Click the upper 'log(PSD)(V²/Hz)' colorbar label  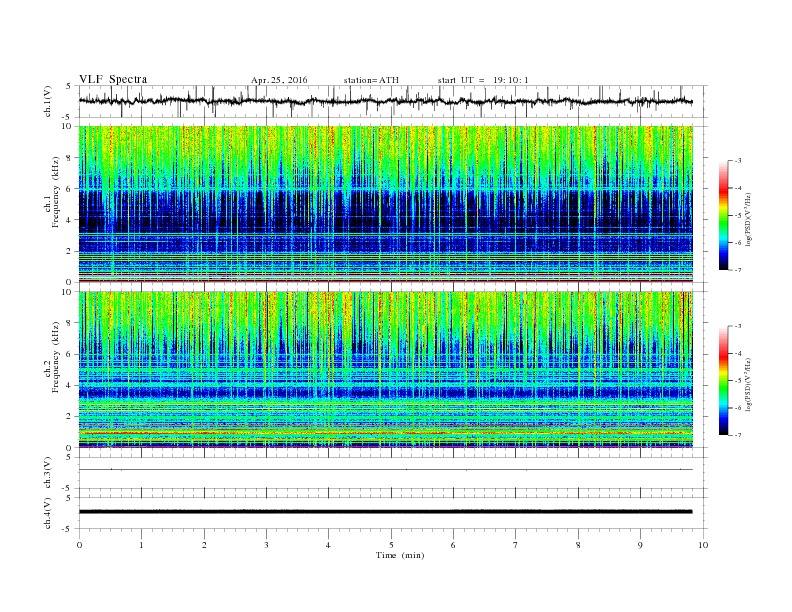(x=748, y=219)
